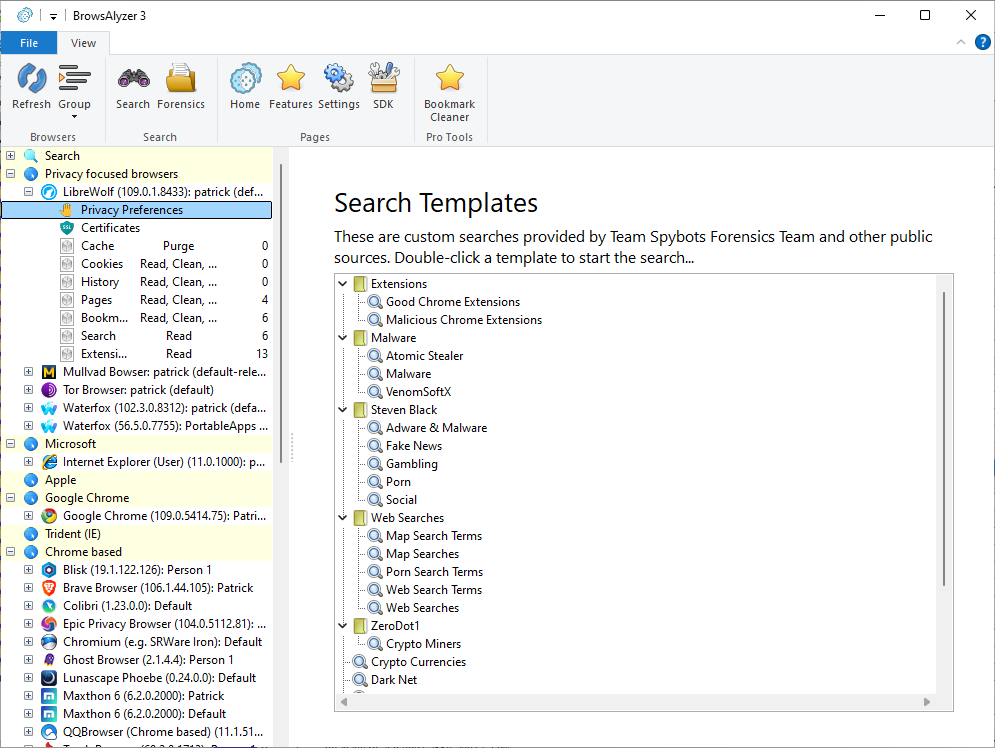Collapse the Malware template folder
Screen dimensions: 995x748
pyautogui.click(x=343, y=338)
